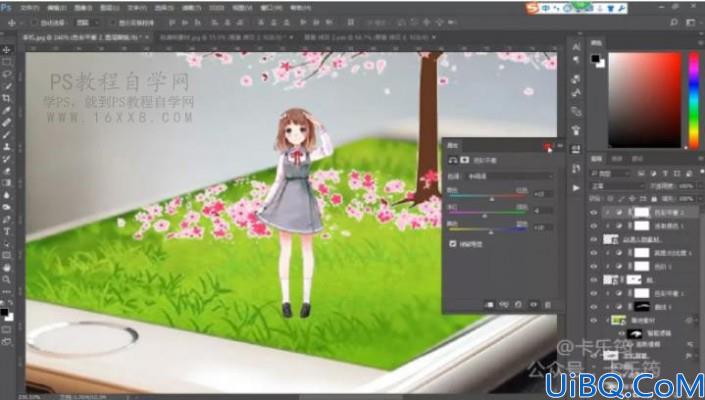Switch to the second document tab
This screenshot has height=400, width=705.
click(x=224, y=37)
